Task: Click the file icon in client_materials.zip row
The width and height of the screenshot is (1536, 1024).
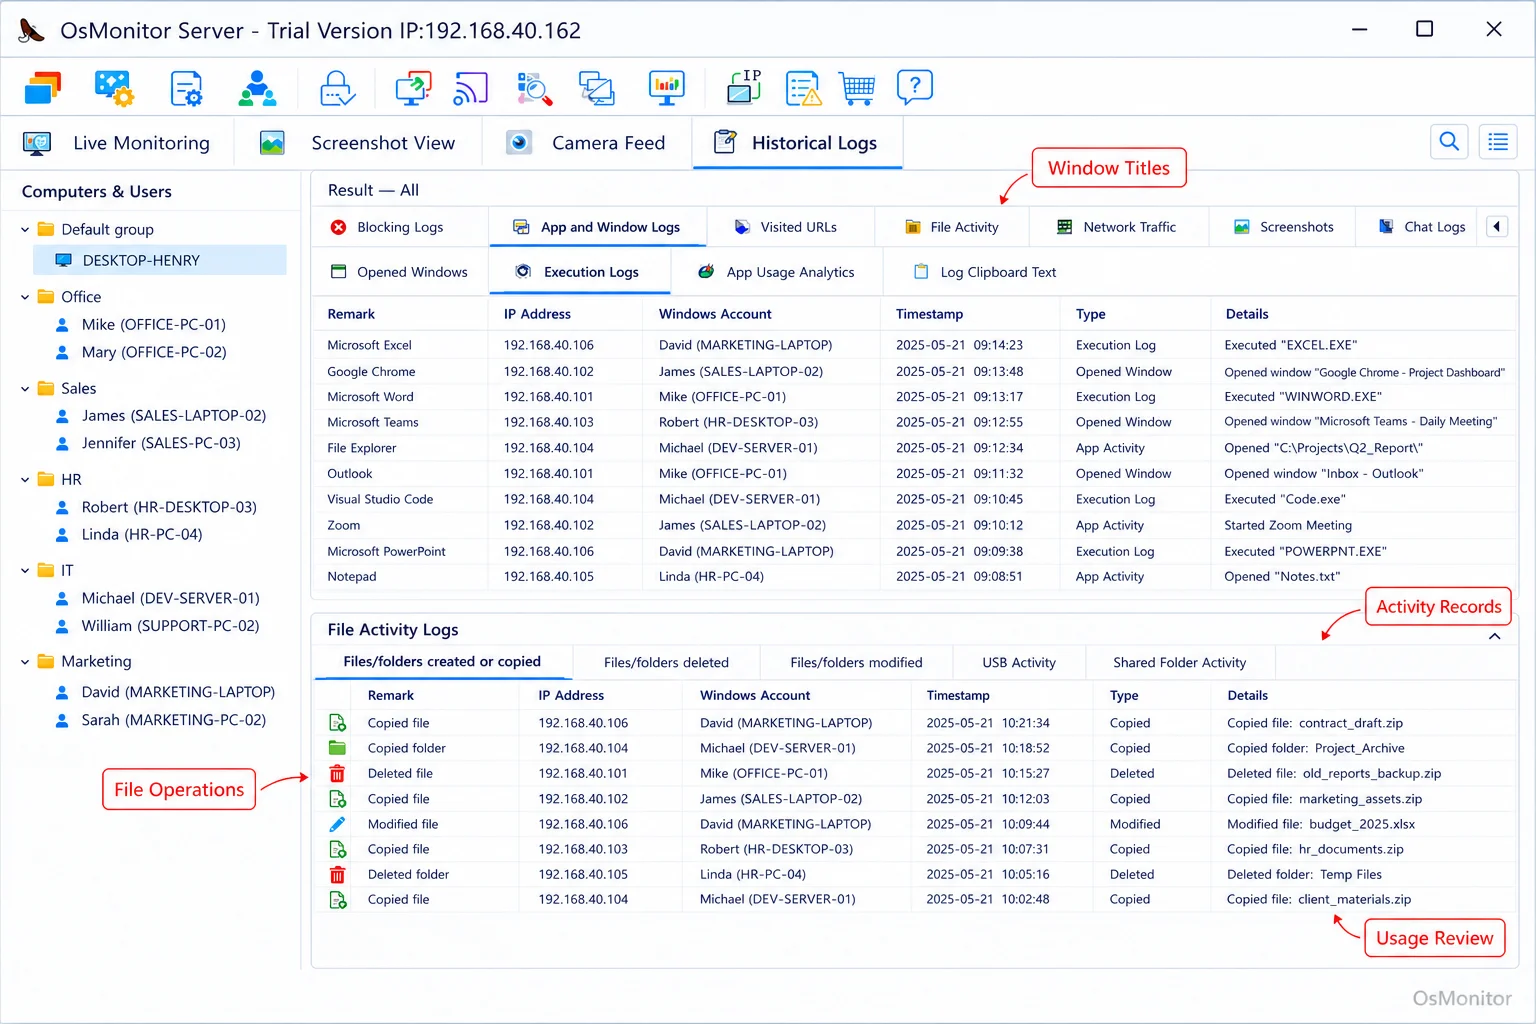Action: point(338,899)
